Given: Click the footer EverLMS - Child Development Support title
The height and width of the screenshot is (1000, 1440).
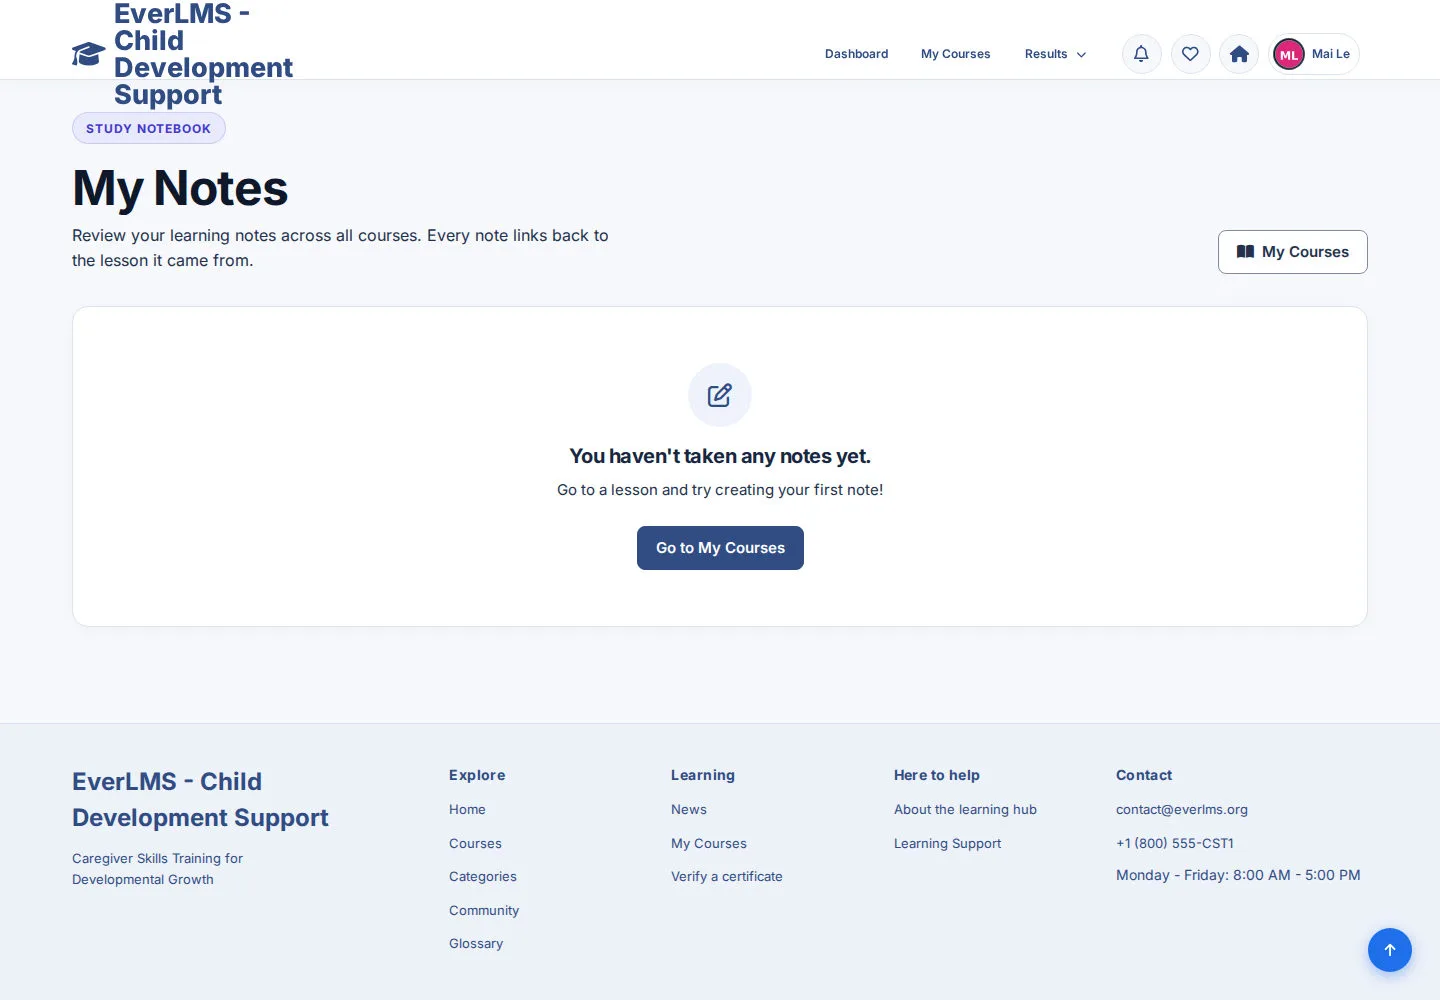Looking at the screenshot, I should pos(200,800).
